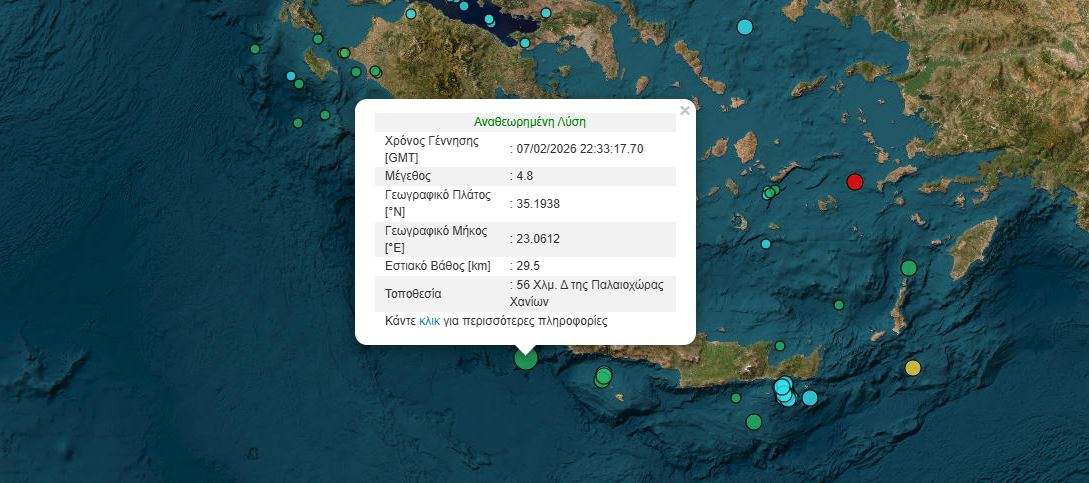Close the earthquake info popup
Screen dimensions: 1089x483
coord(684,111)
